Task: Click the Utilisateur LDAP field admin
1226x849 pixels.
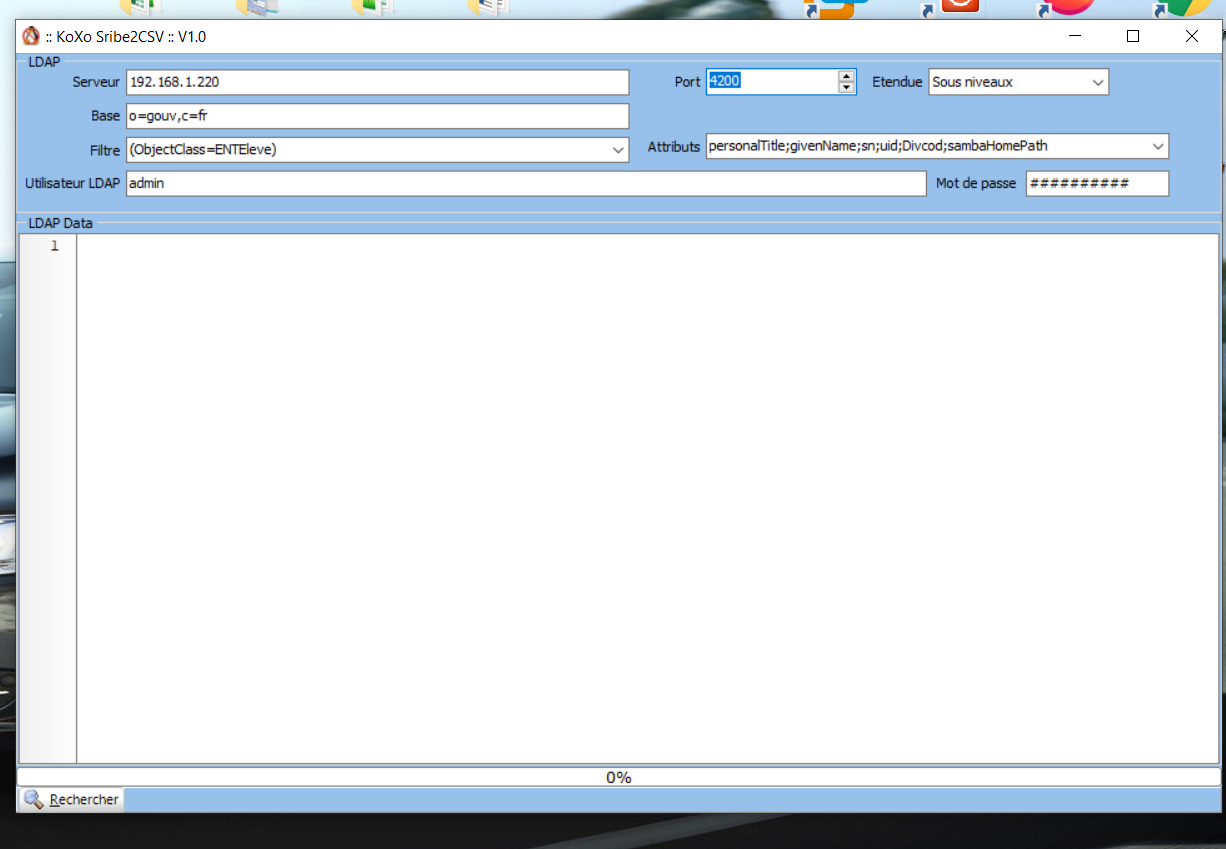Action: tap(526, 183)
